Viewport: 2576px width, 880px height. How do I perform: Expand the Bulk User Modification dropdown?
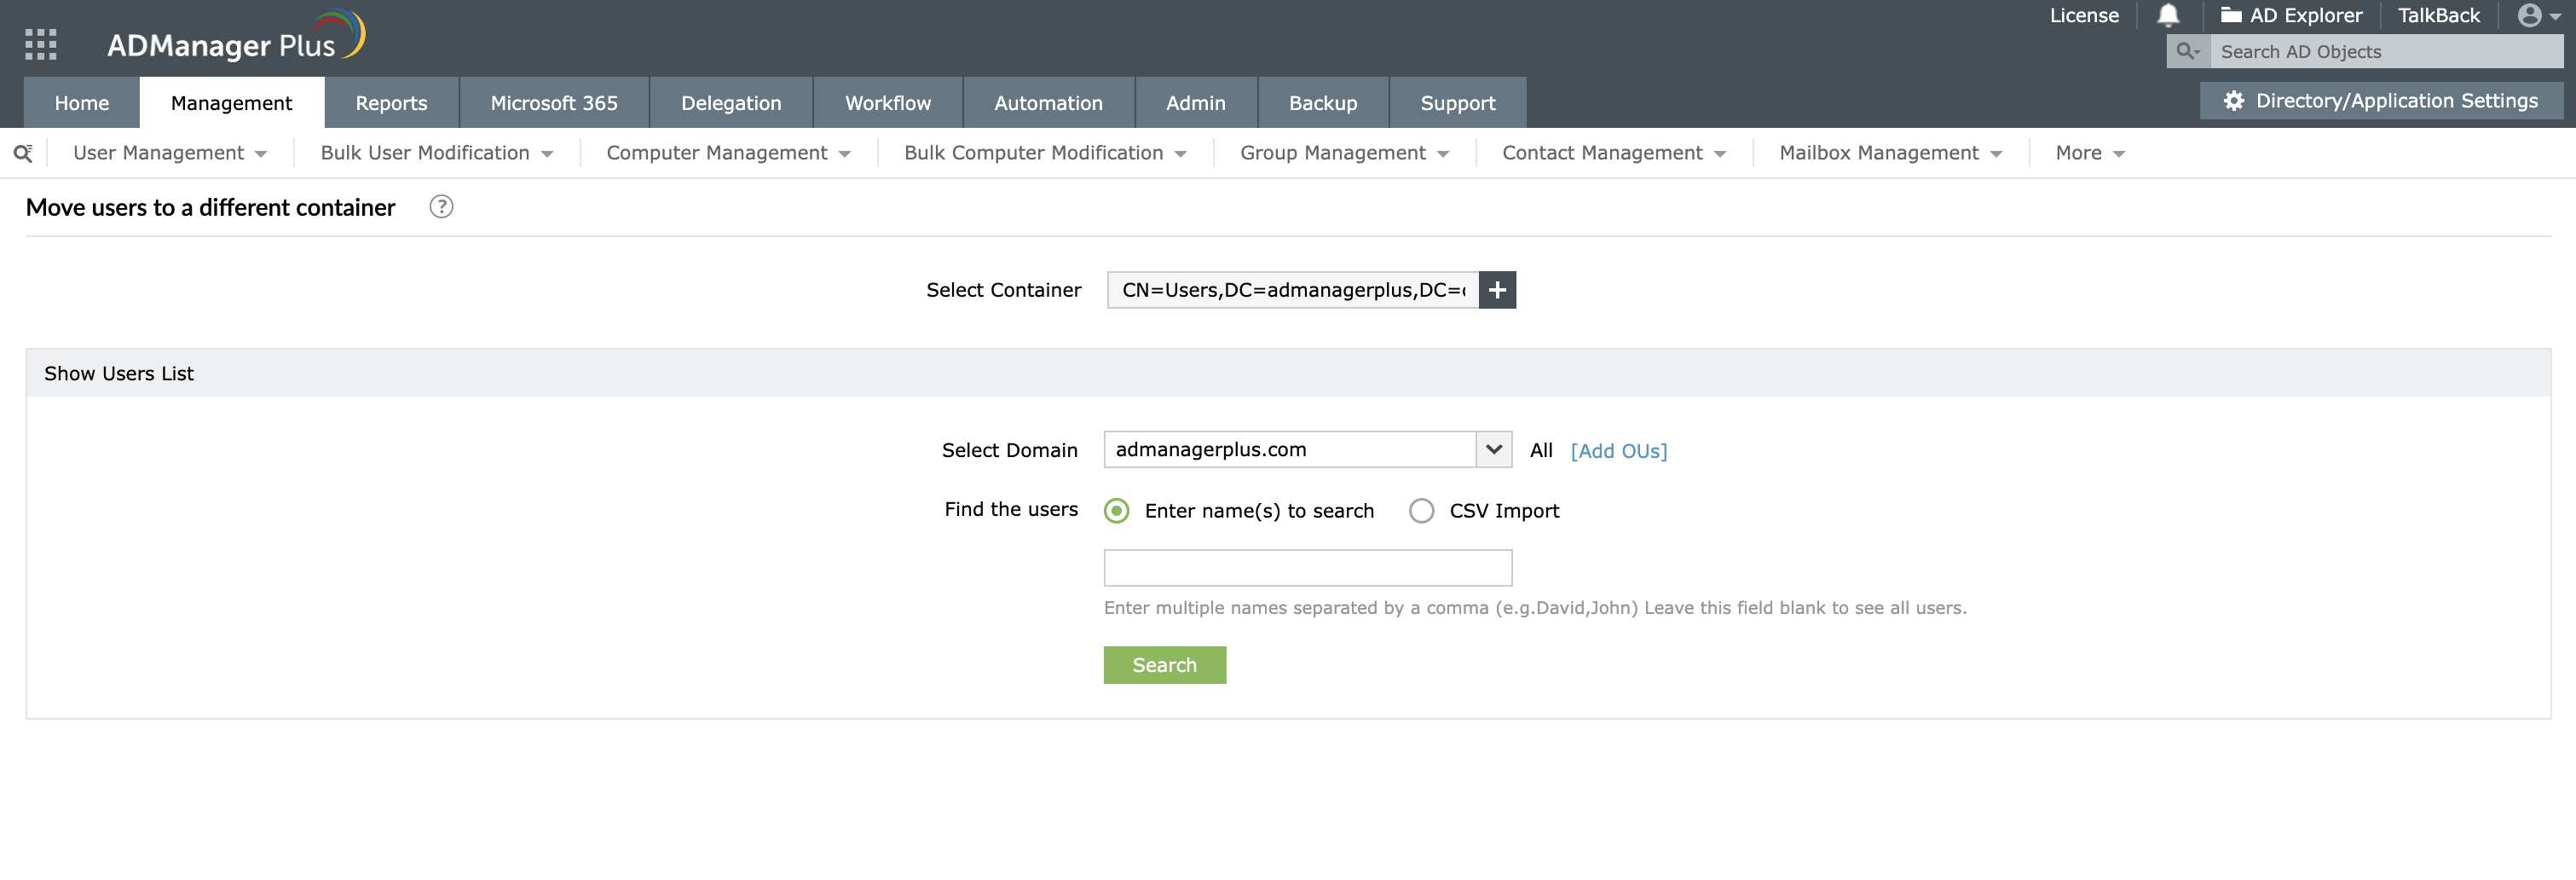coord(436,153)
